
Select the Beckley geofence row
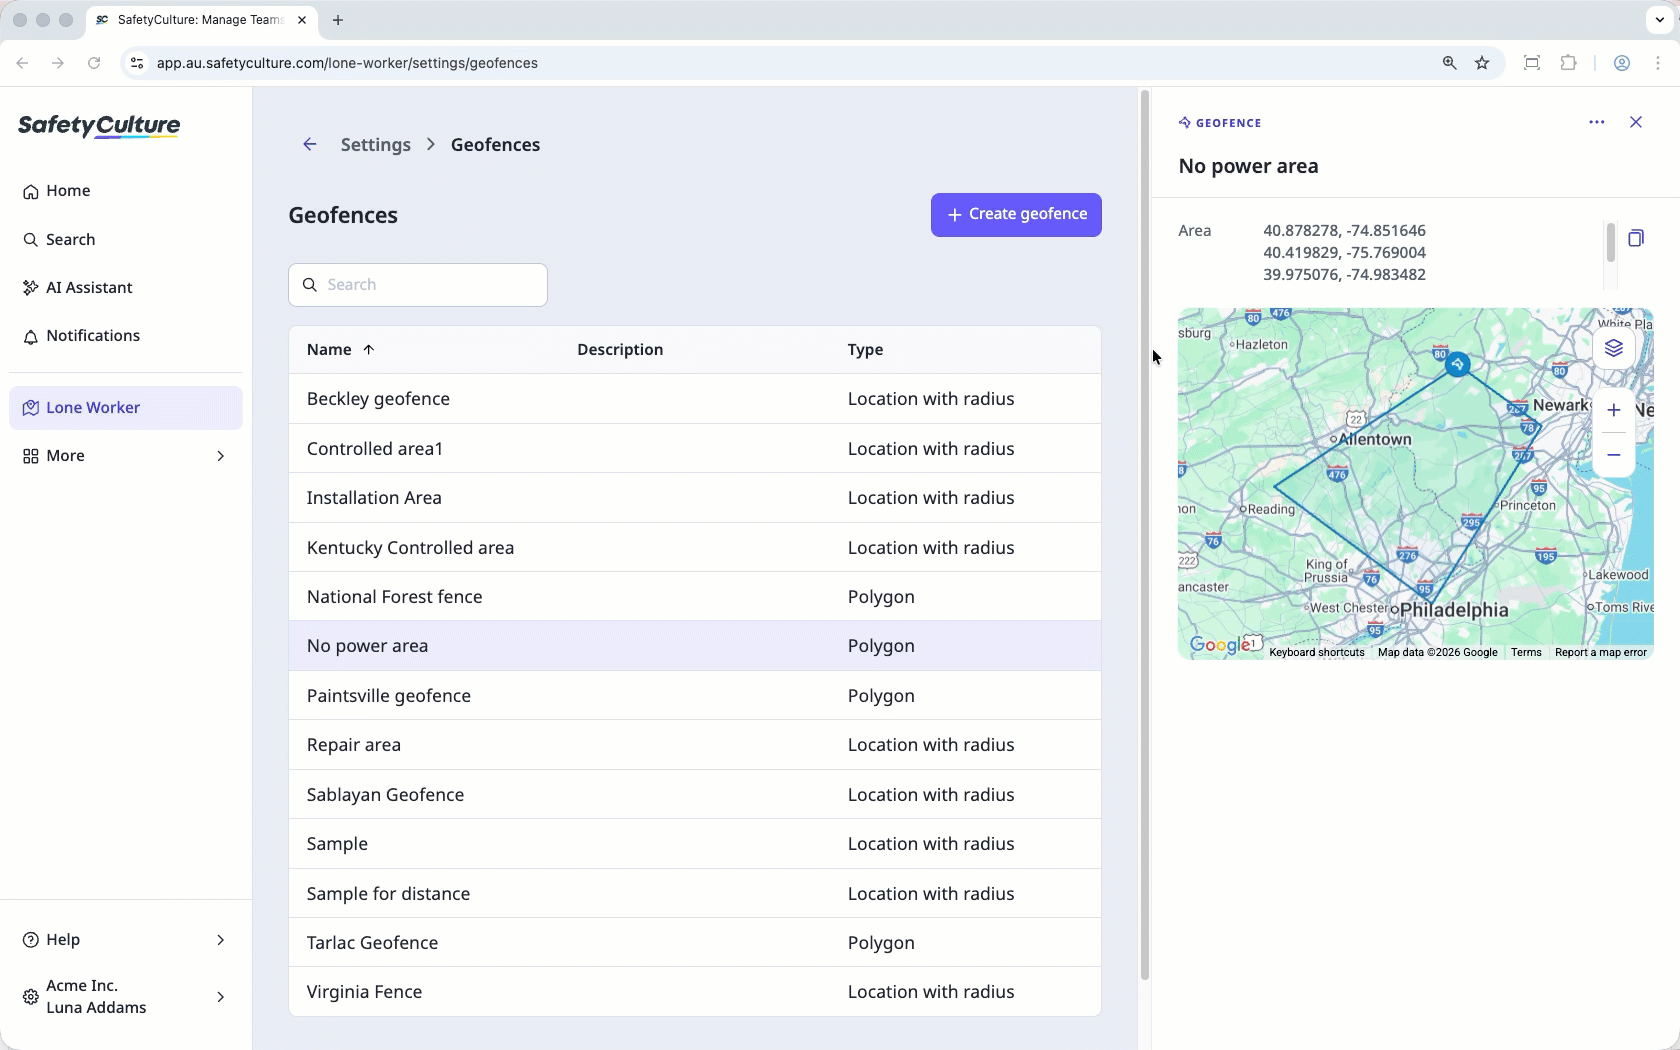point(695,399)
